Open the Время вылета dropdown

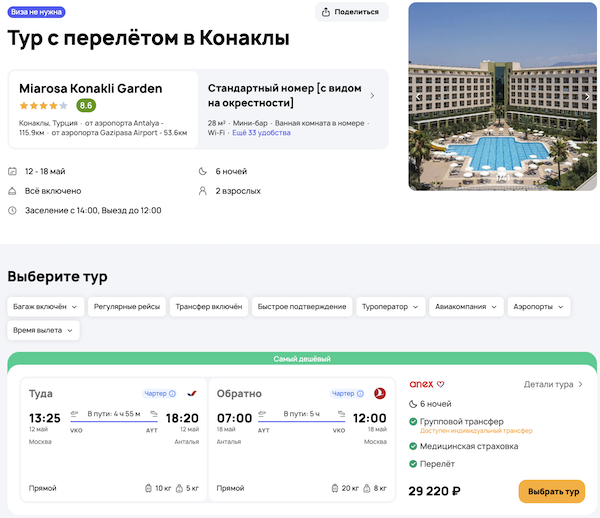point(43,330)
